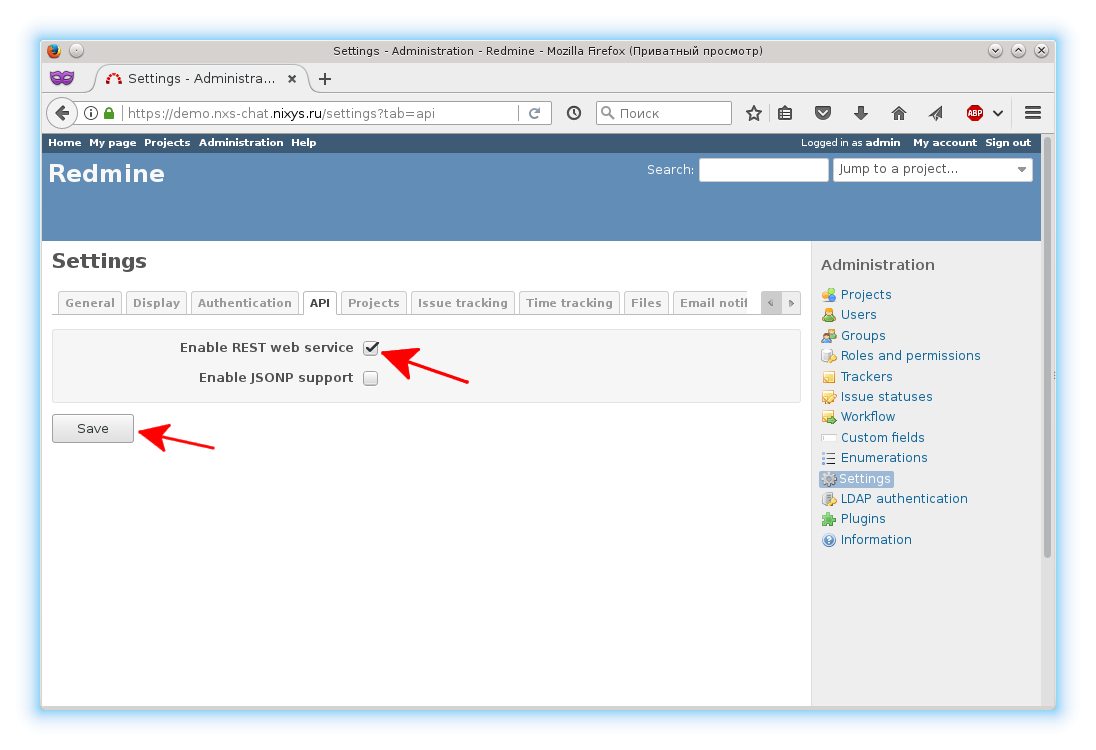Open the downloads arrow icon
This screenshot has width=1096, height=750.
(x=861, y=113)
